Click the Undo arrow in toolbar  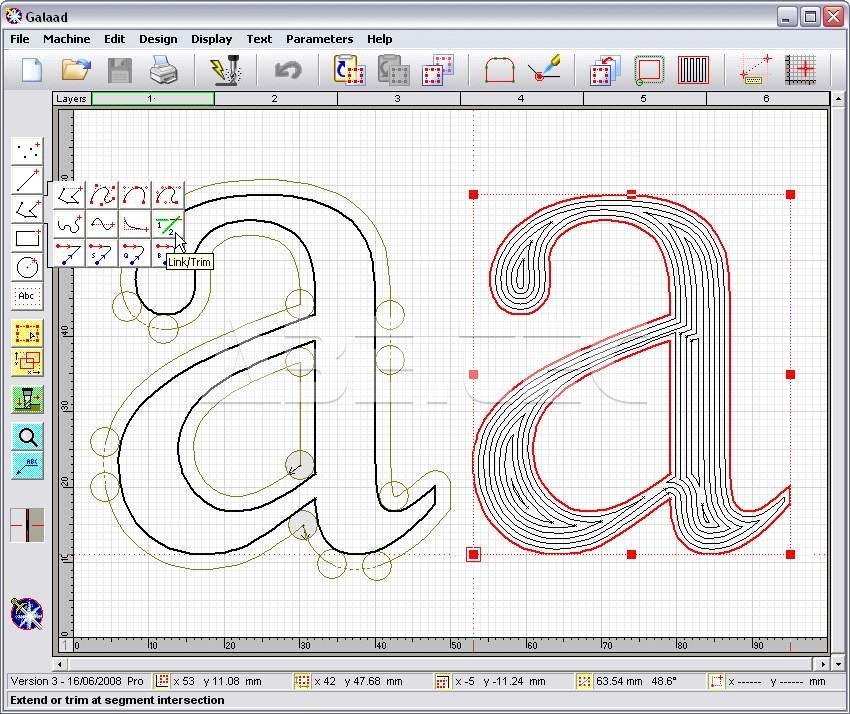point(288,70)
